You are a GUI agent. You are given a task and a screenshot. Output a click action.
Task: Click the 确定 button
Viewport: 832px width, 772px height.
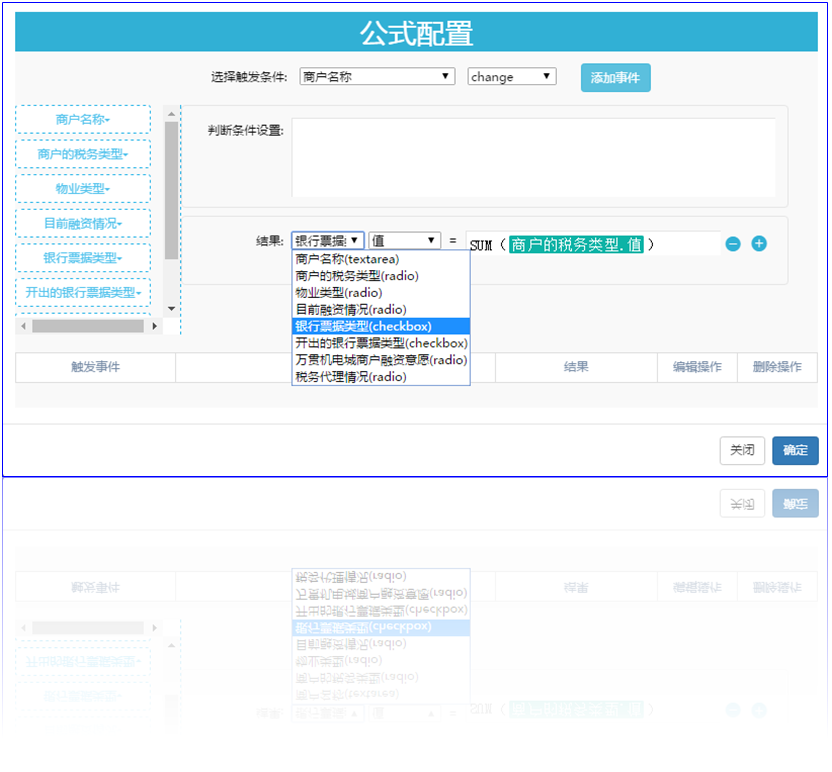(x=795, y=451)
